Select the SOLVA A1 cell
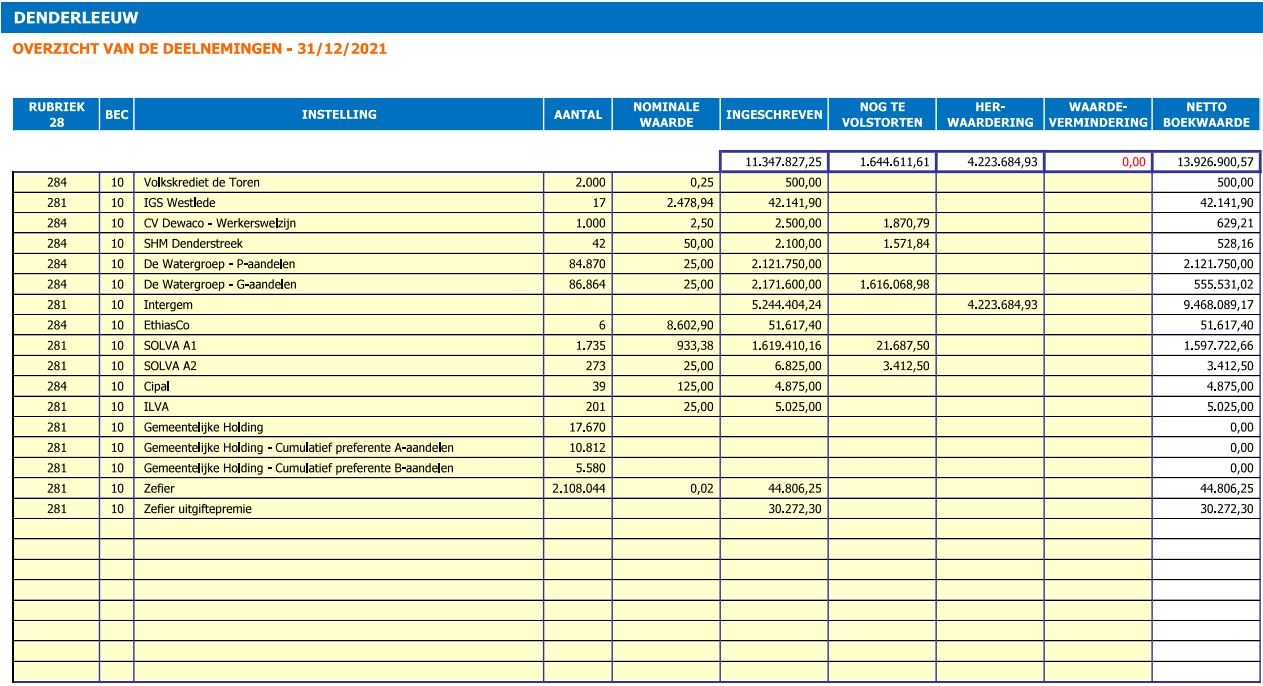Viewport: 1263px width, 686px height. pos(339,346)
